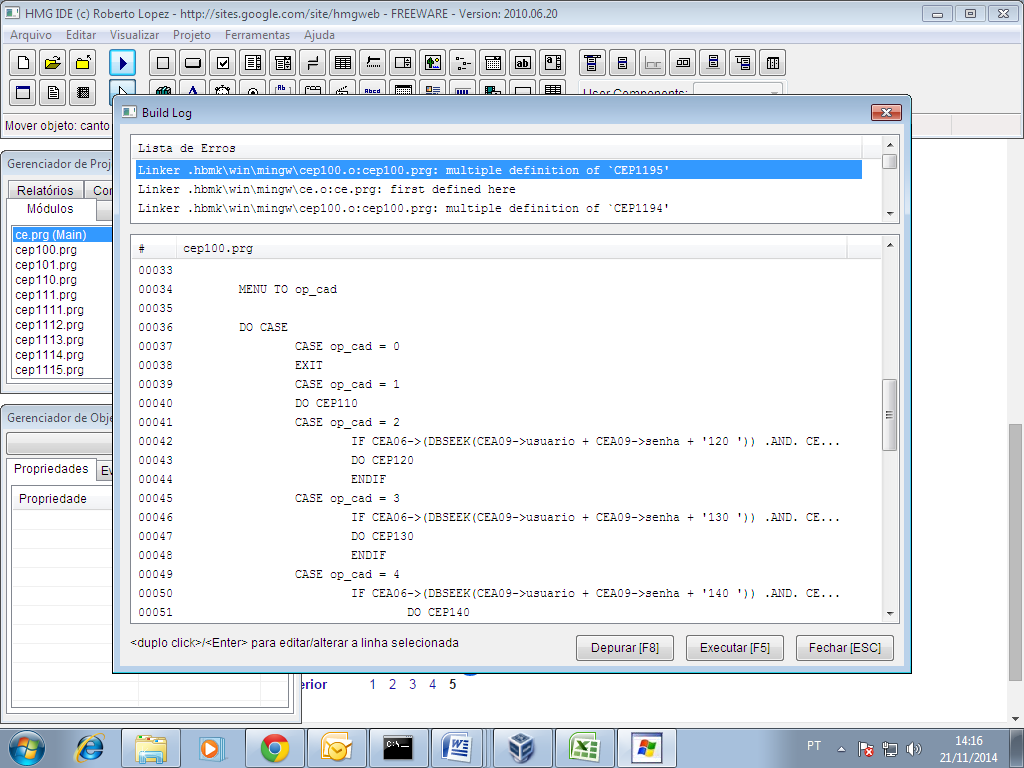Click the Open project folder icon
1024x768 pixels.
coord(53,63)
